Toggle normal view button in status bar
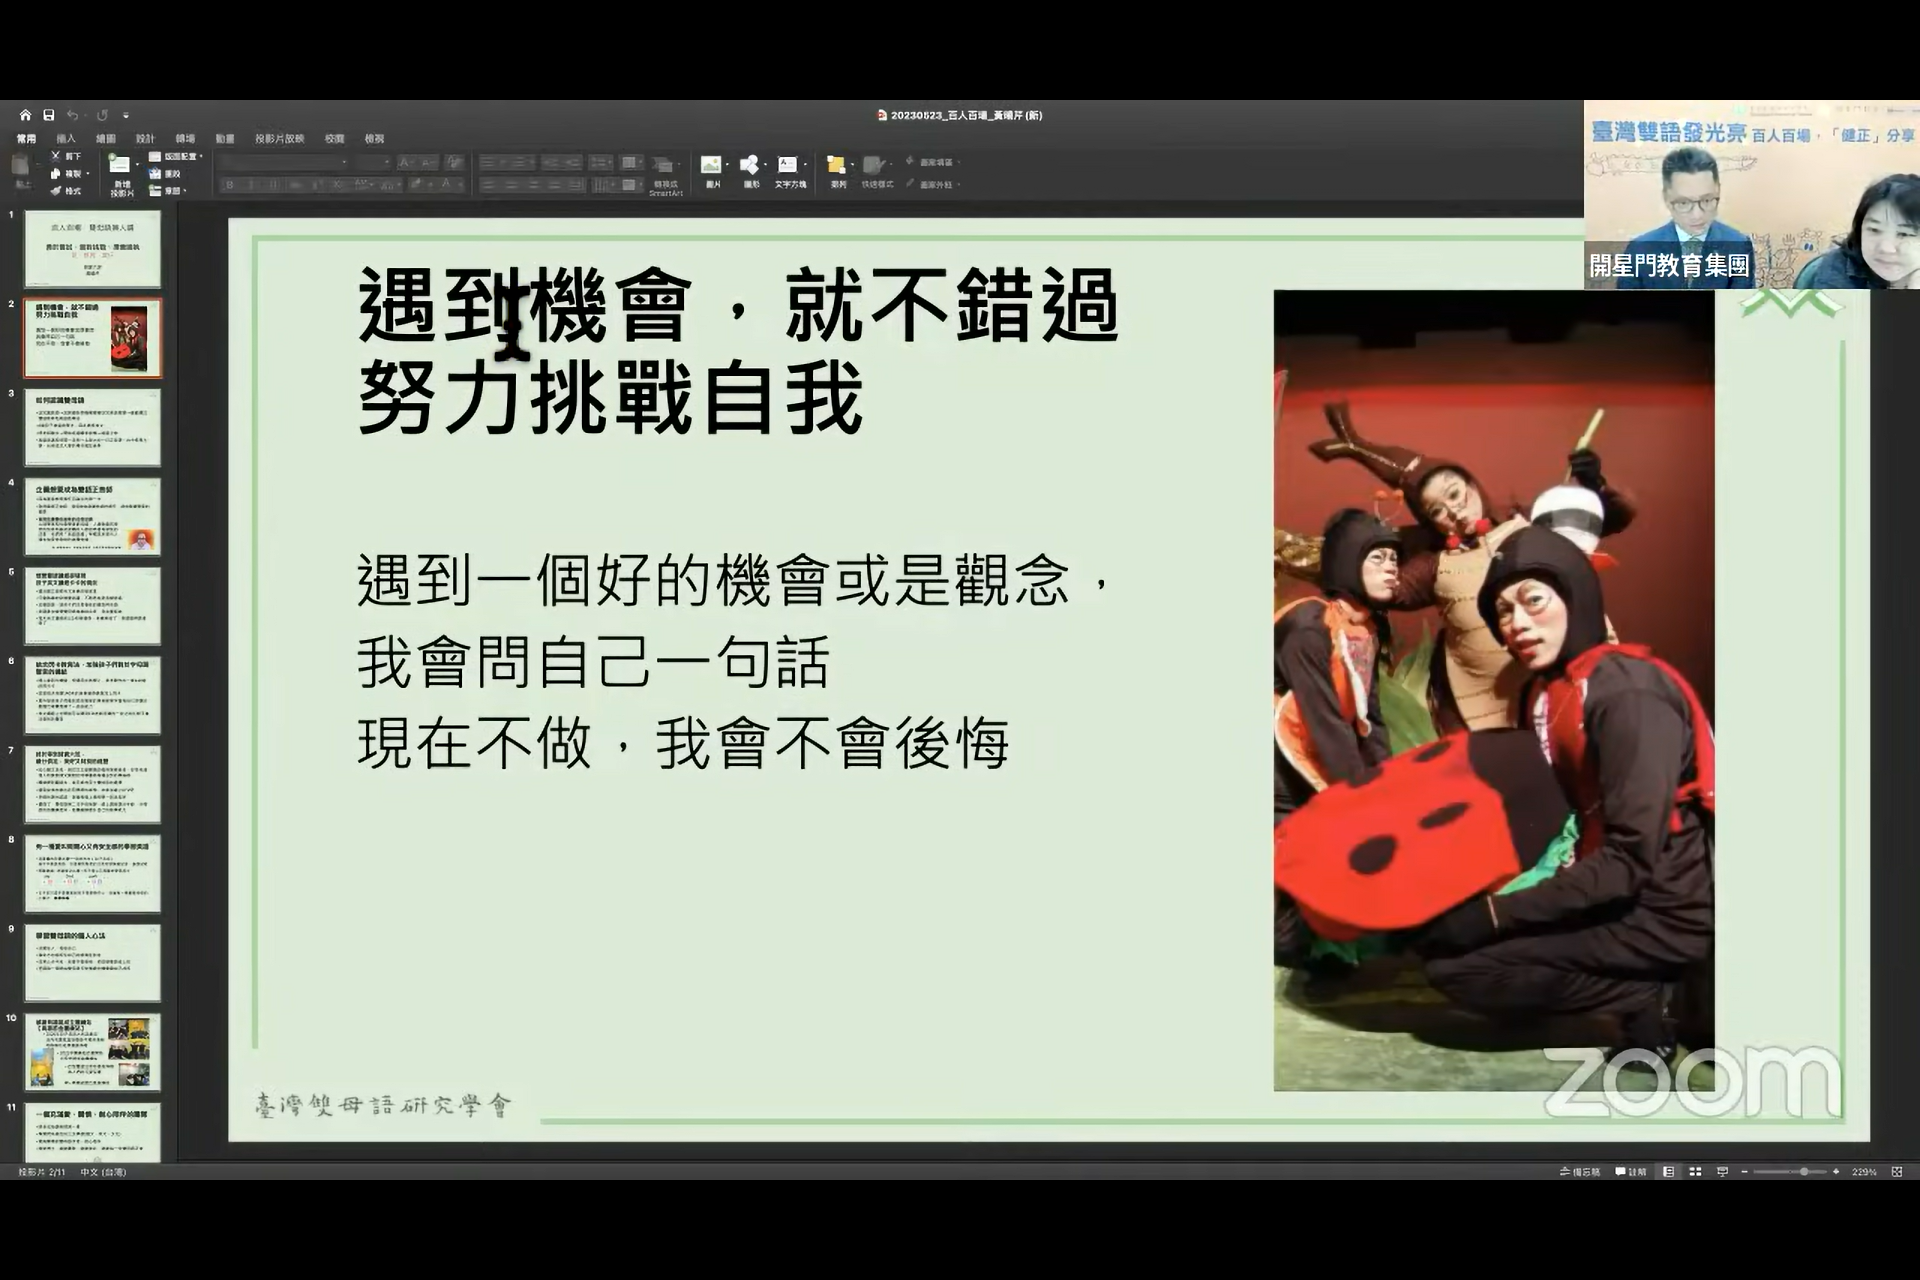This screenshot has height=1280, width=1920. (1668, 1171)
